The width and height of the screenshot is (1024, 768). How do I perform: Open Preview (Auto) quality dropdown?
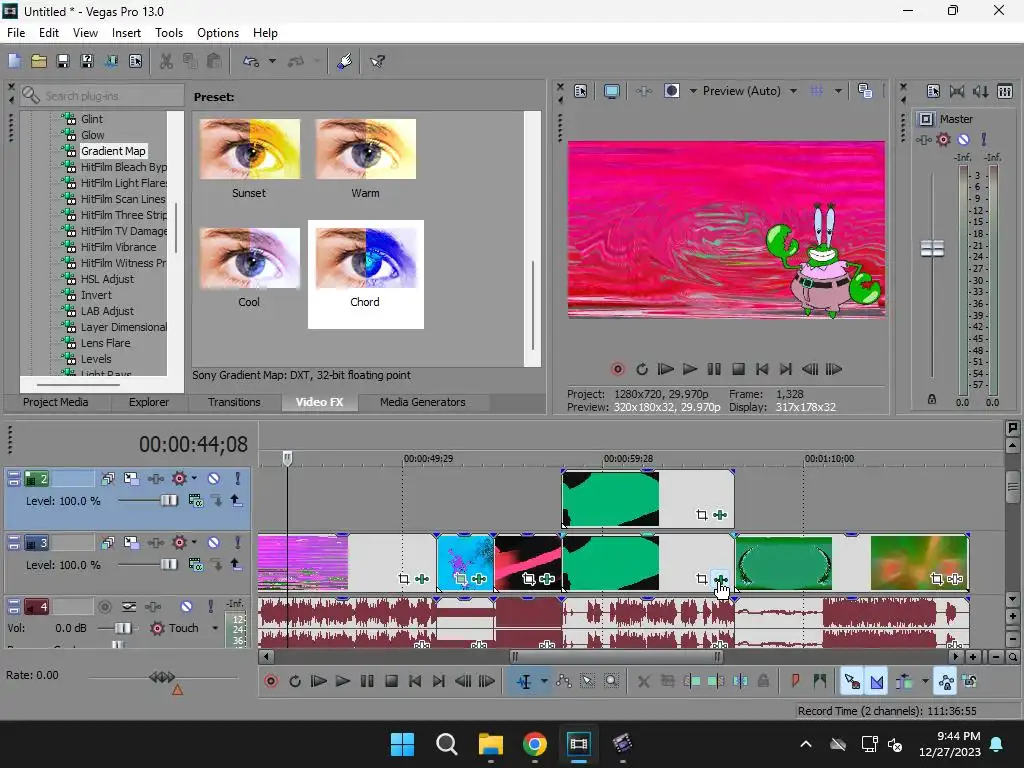(793, 91)
